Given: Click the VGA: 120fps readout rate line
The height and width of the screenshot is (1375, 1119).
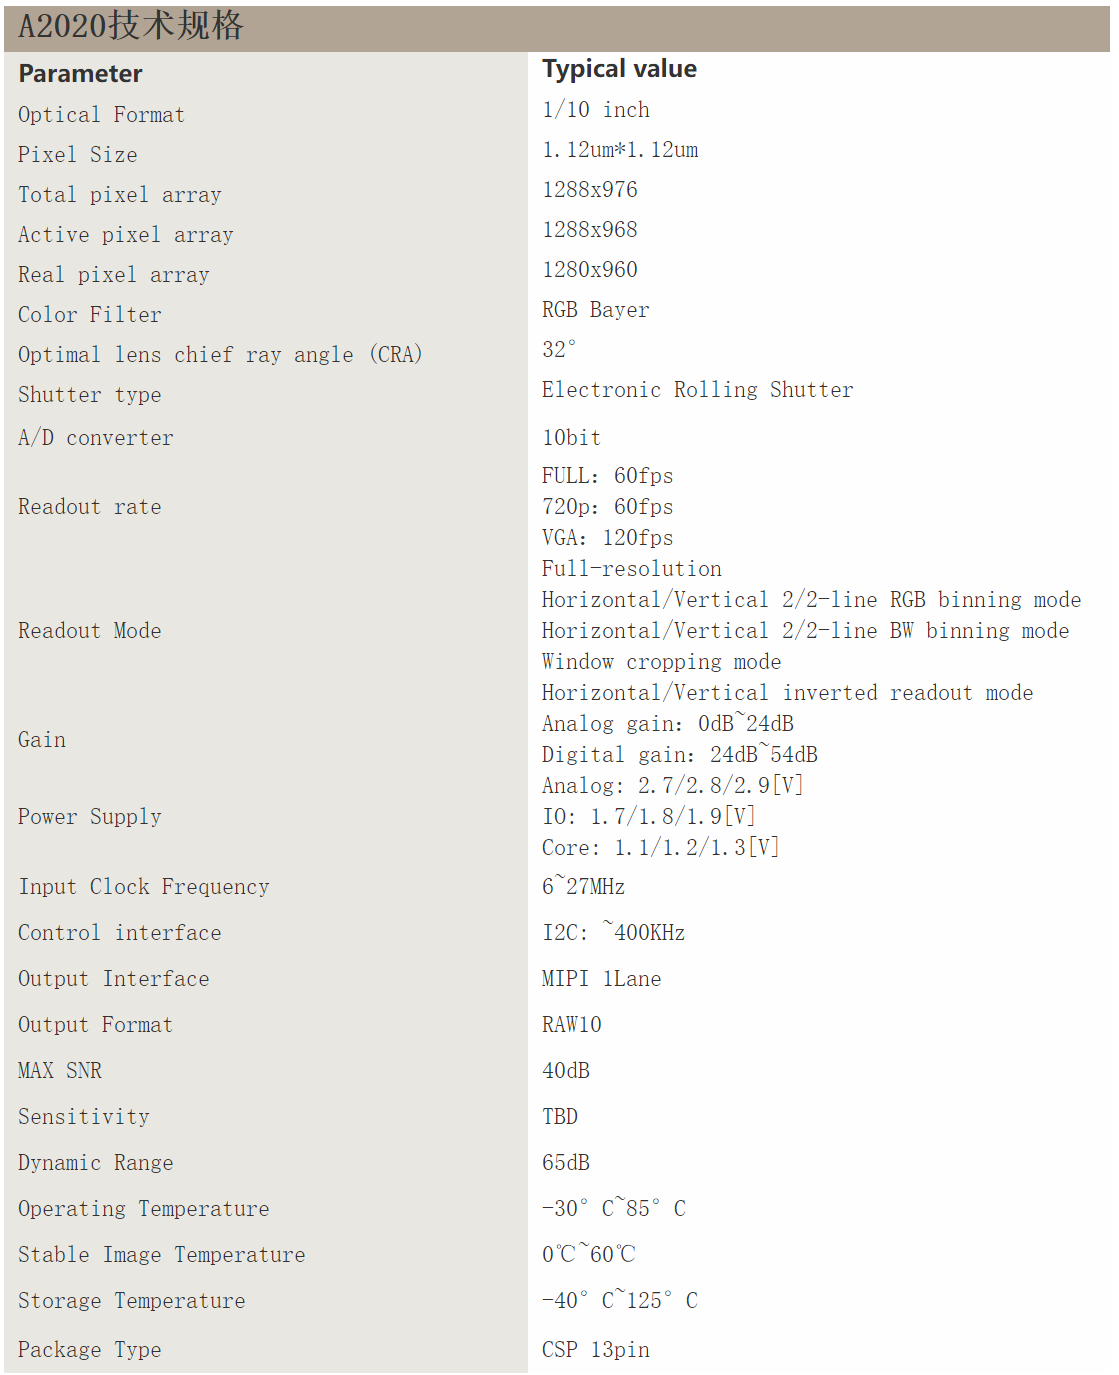Looking at the screenshot, I should pyautogui.click(x=607, y=538).
